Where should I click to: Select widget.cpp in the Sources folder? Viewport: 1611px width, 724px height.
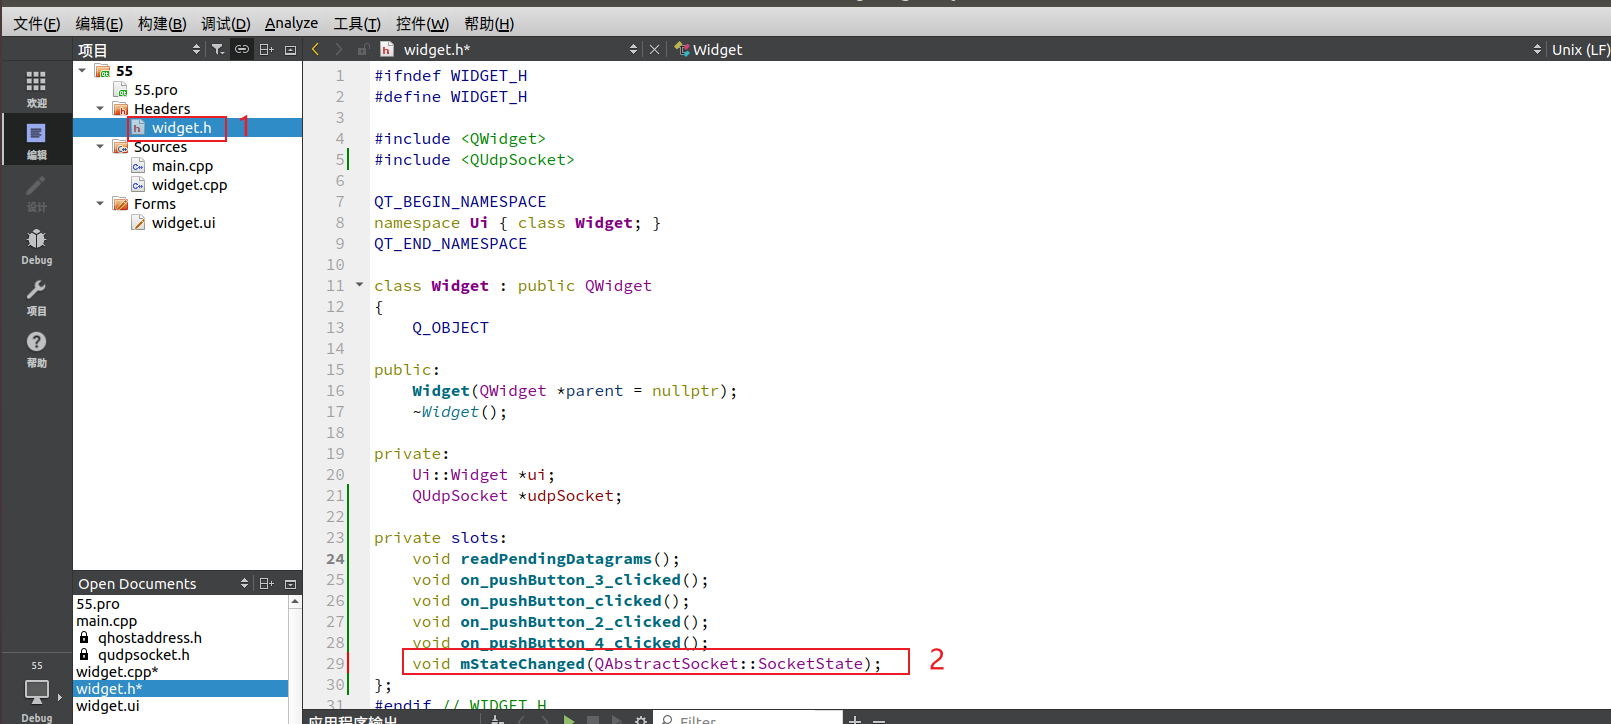coord(189,185)
